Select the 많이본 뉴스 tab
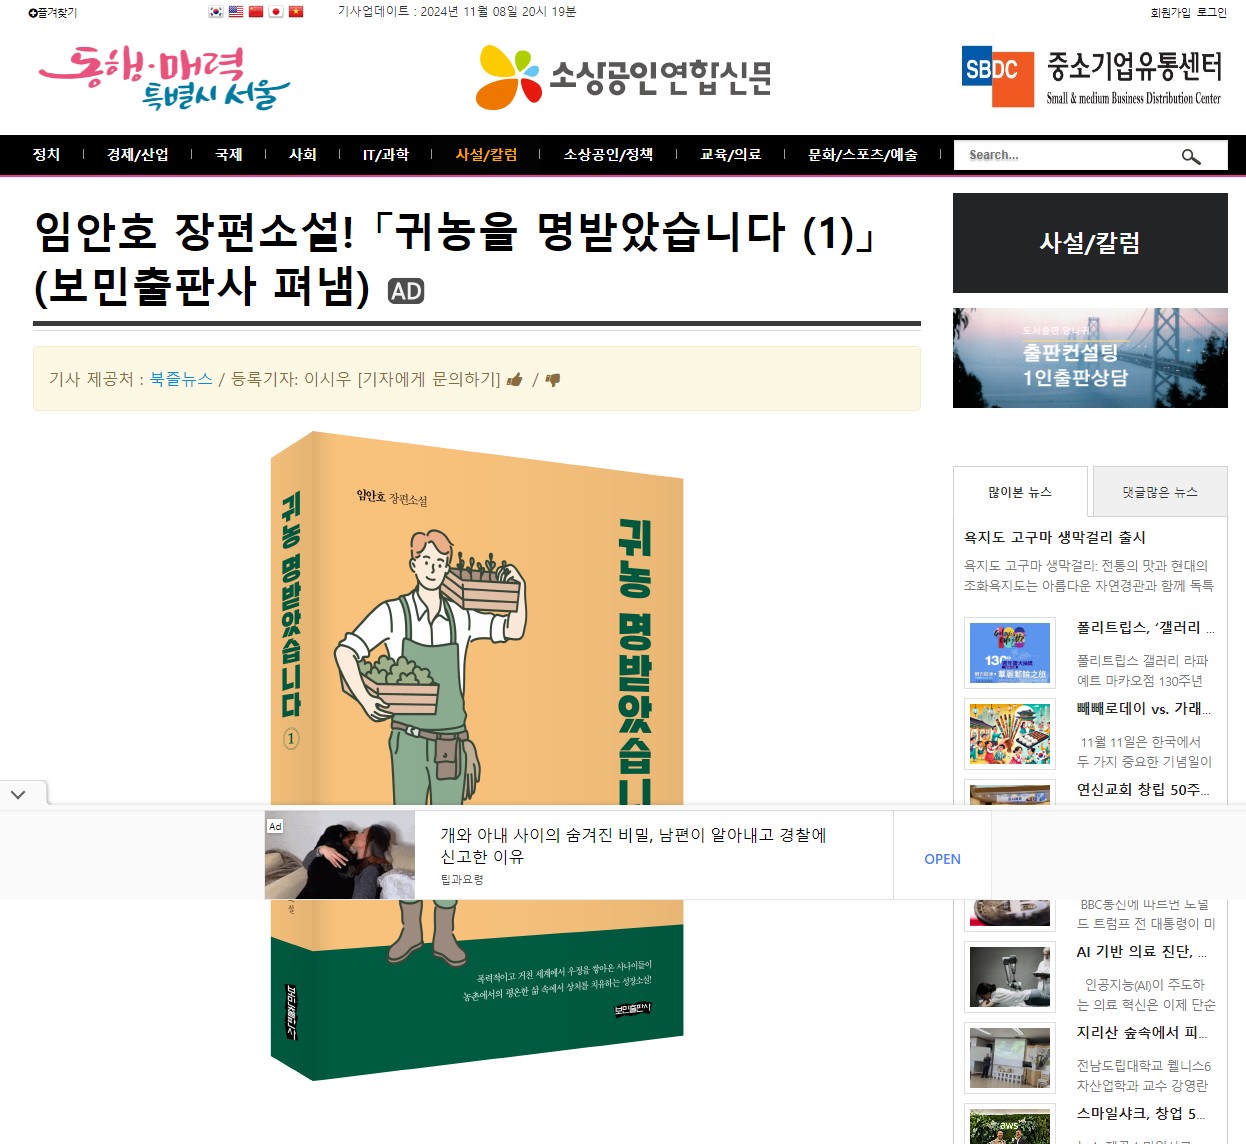The height and width of the screenshot is (1144, 1246). click(x=1020, y=492)
